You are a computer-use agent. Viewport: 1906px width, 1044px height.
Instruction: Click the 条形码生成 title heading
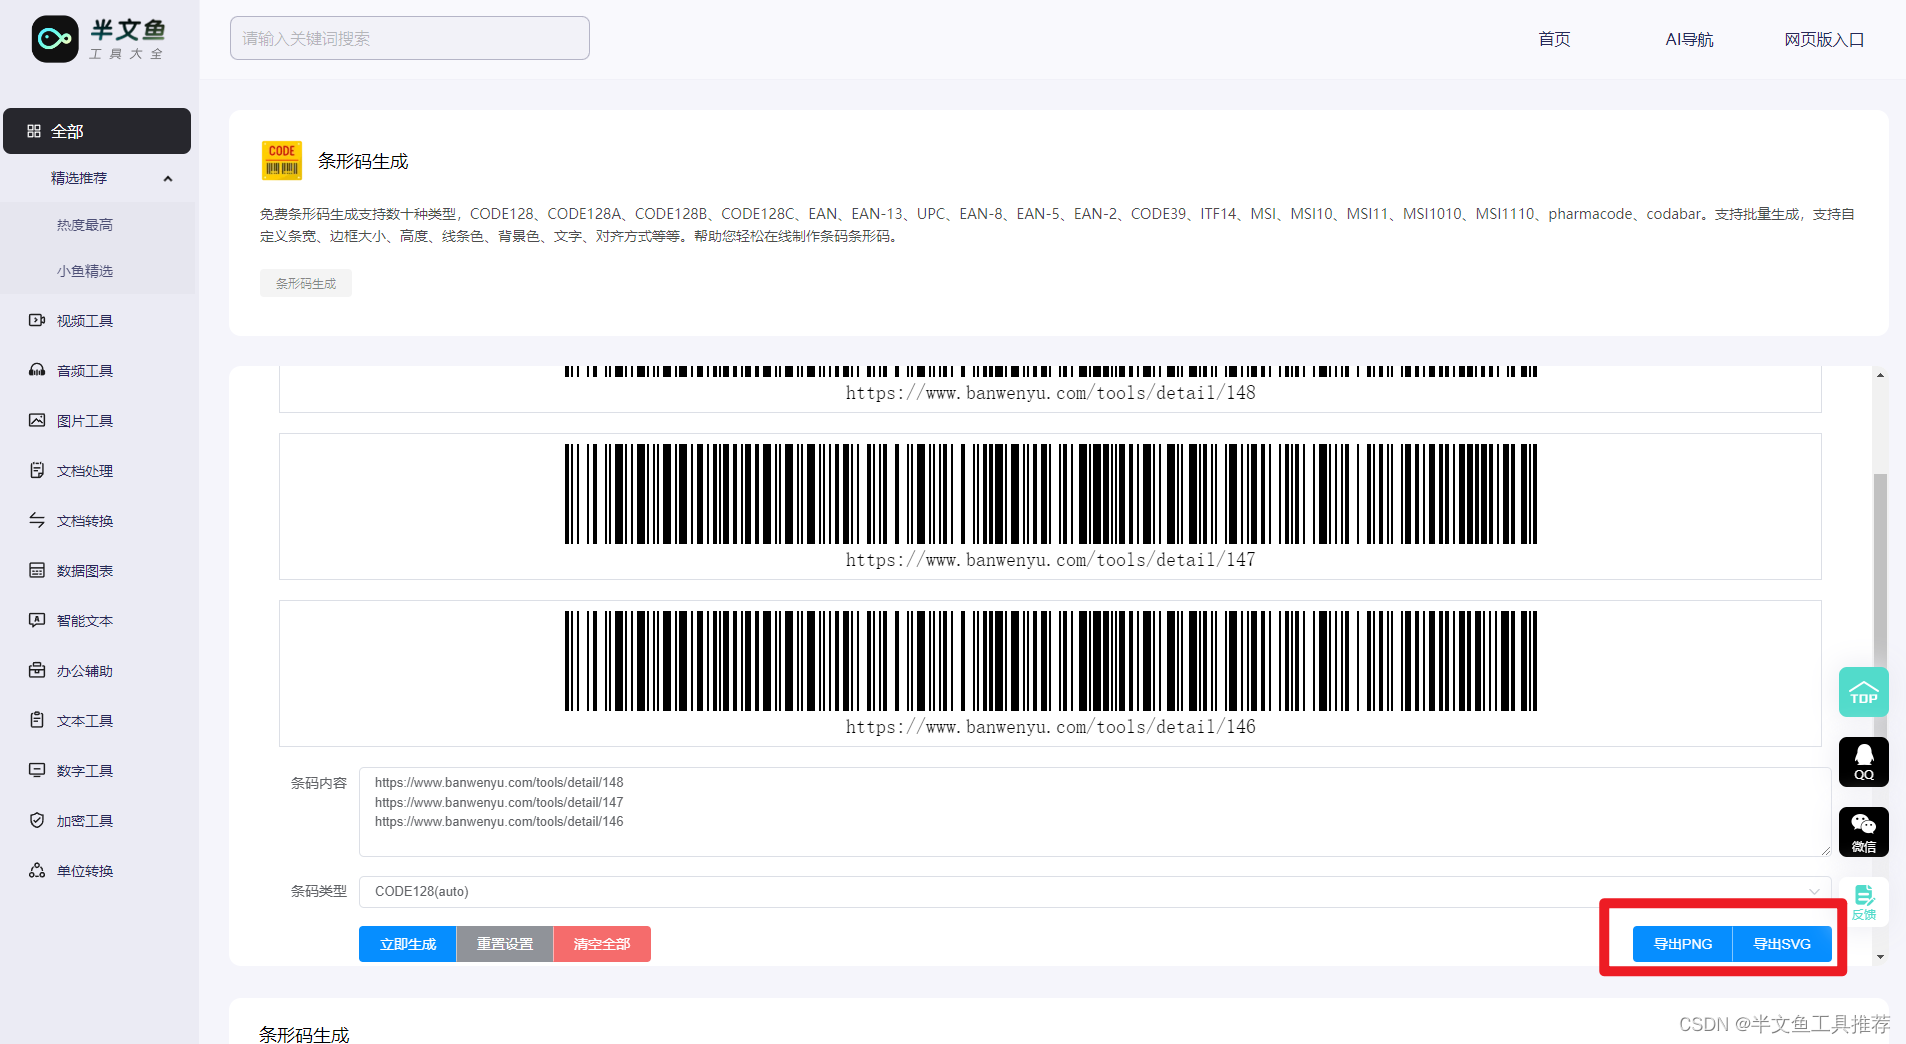click(x=363, y=161)
